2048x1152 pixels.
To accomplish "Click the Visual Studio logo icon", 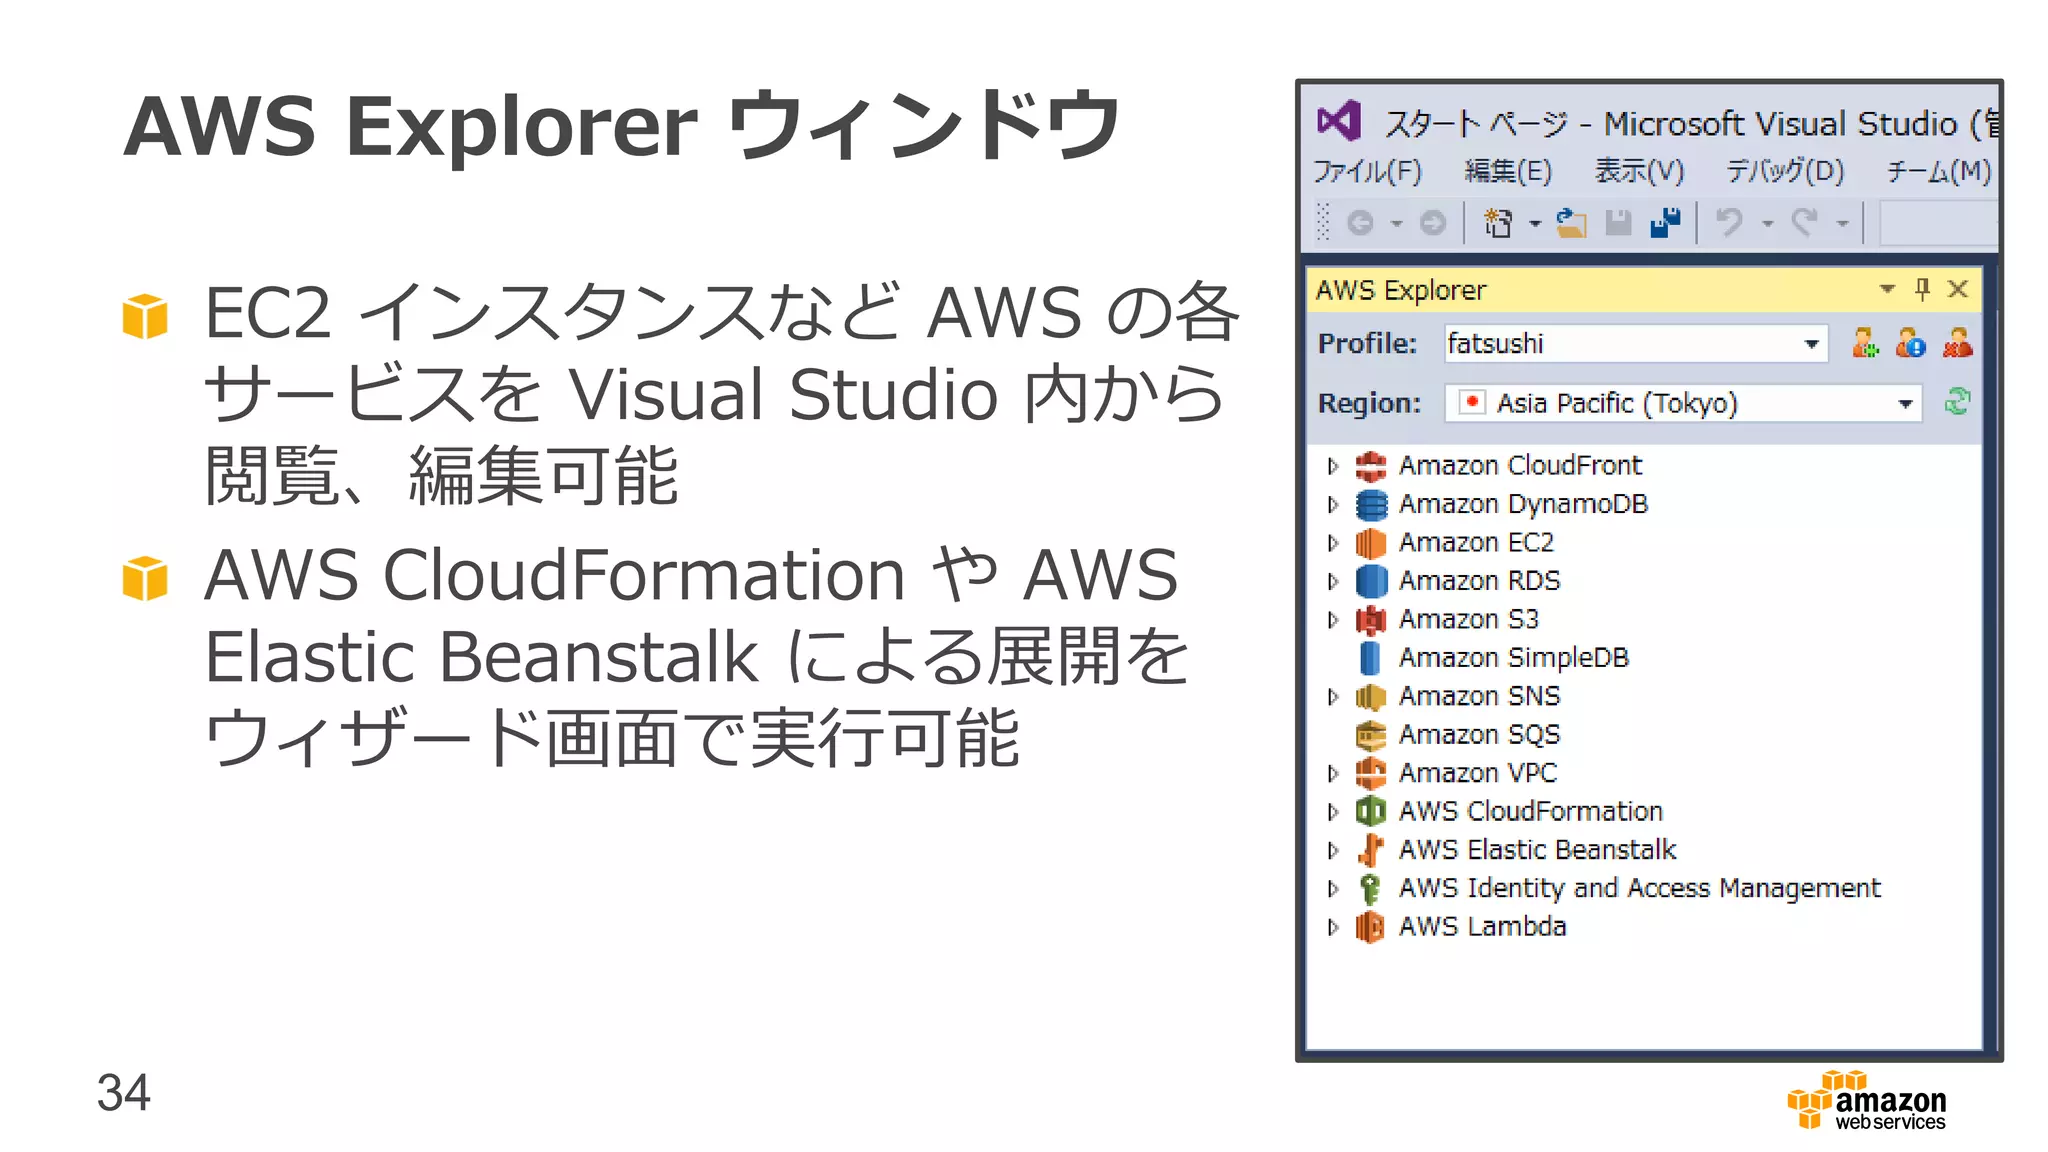I will [x=1339, y=122].
